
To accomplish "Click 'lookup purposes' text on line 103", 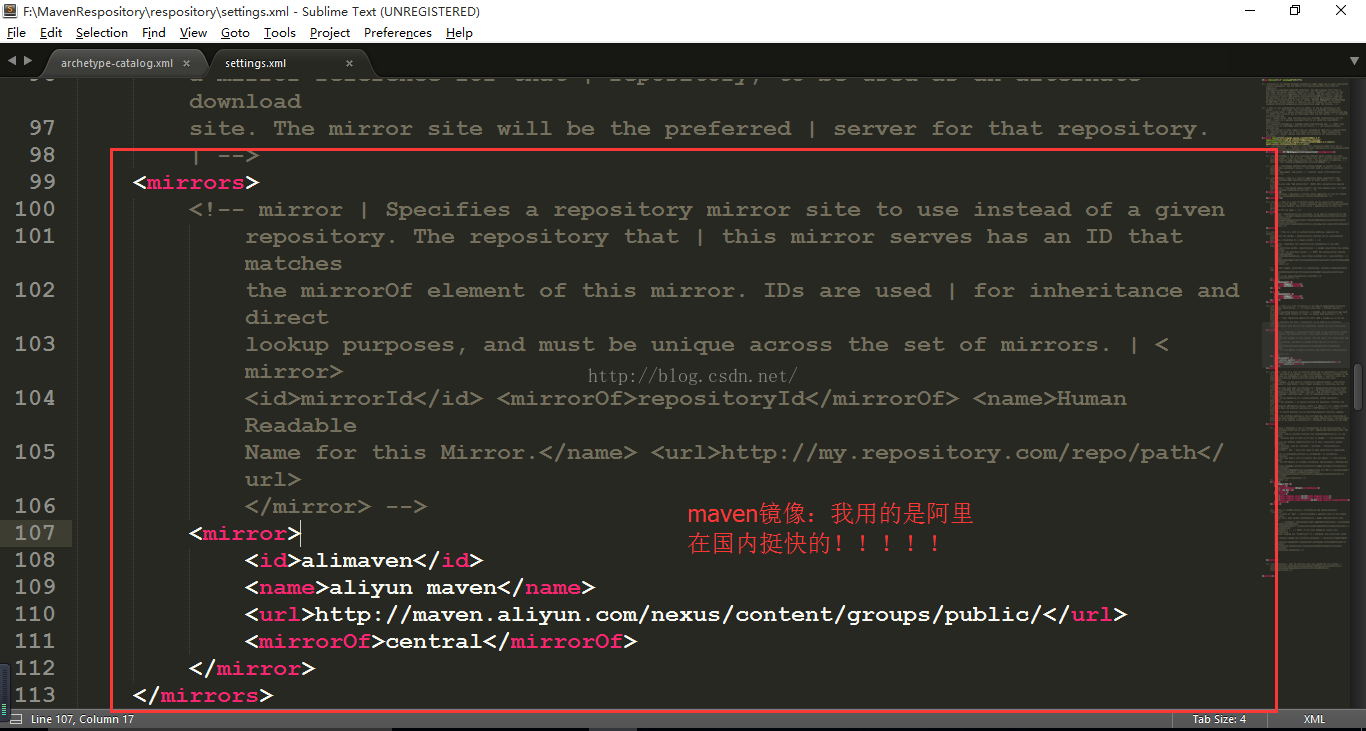I will tap(357, 344).
